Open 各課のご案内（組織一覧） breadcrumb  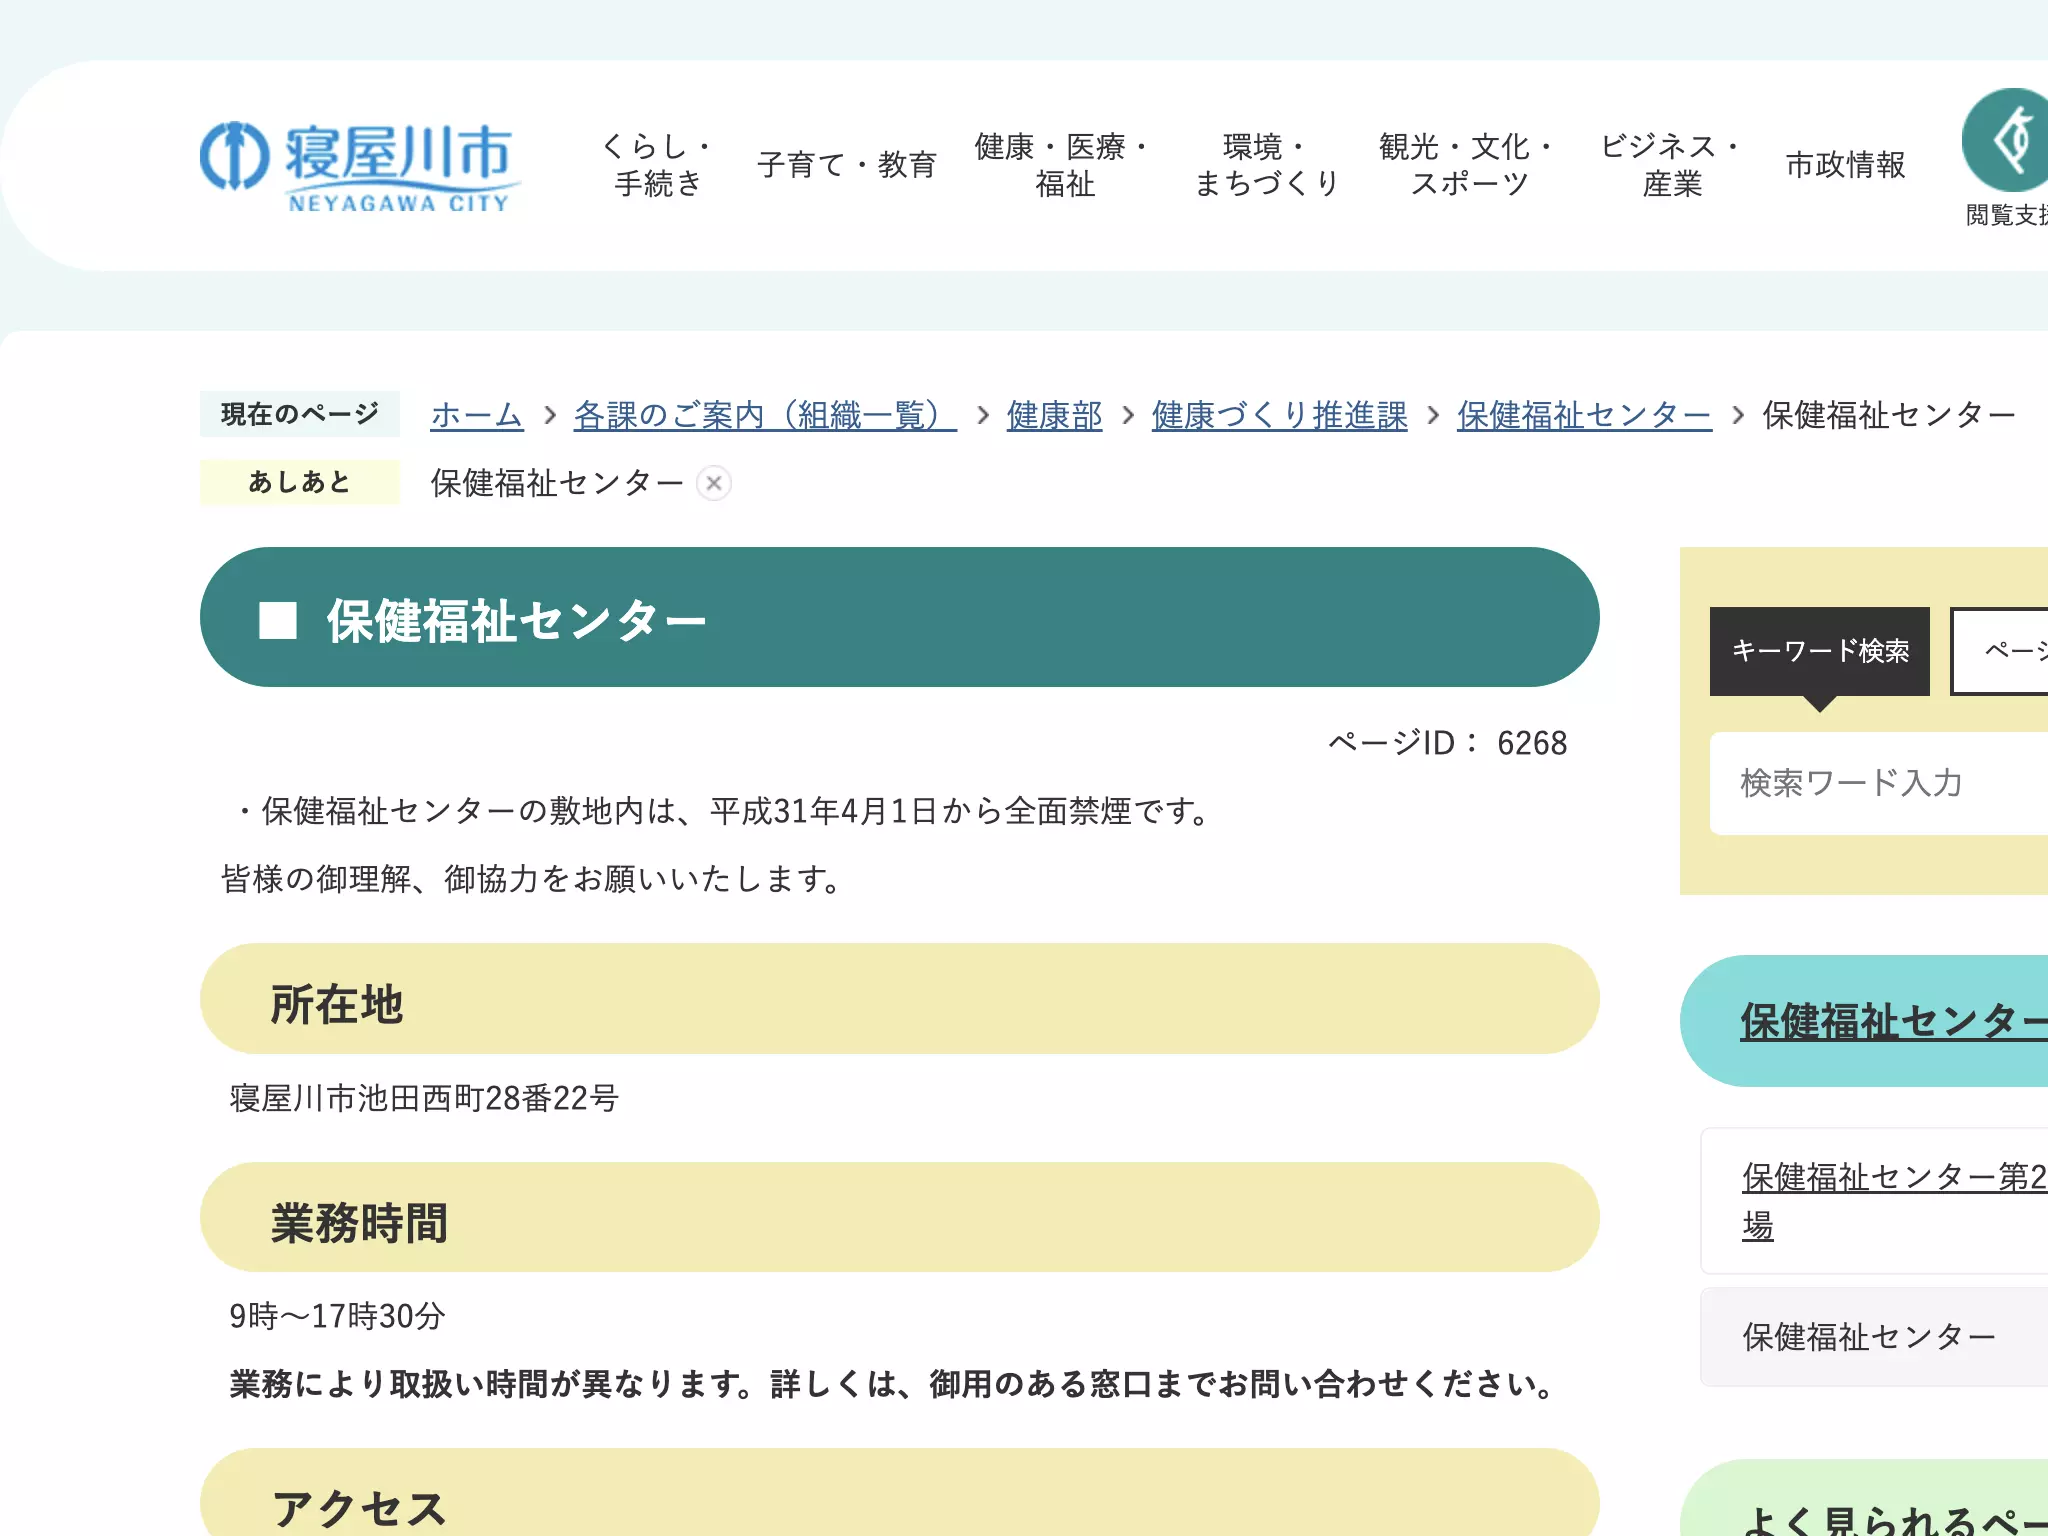tap(765, 415)
